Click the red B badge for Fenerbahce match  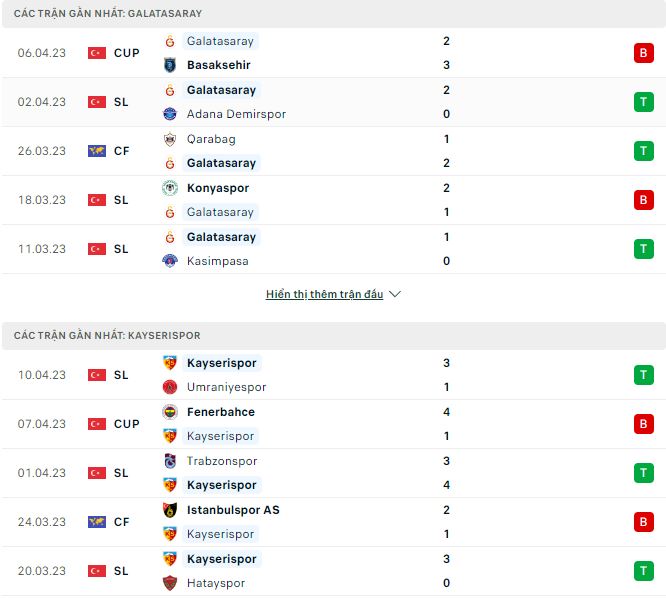pyautogui.click(x=643, y=424)
